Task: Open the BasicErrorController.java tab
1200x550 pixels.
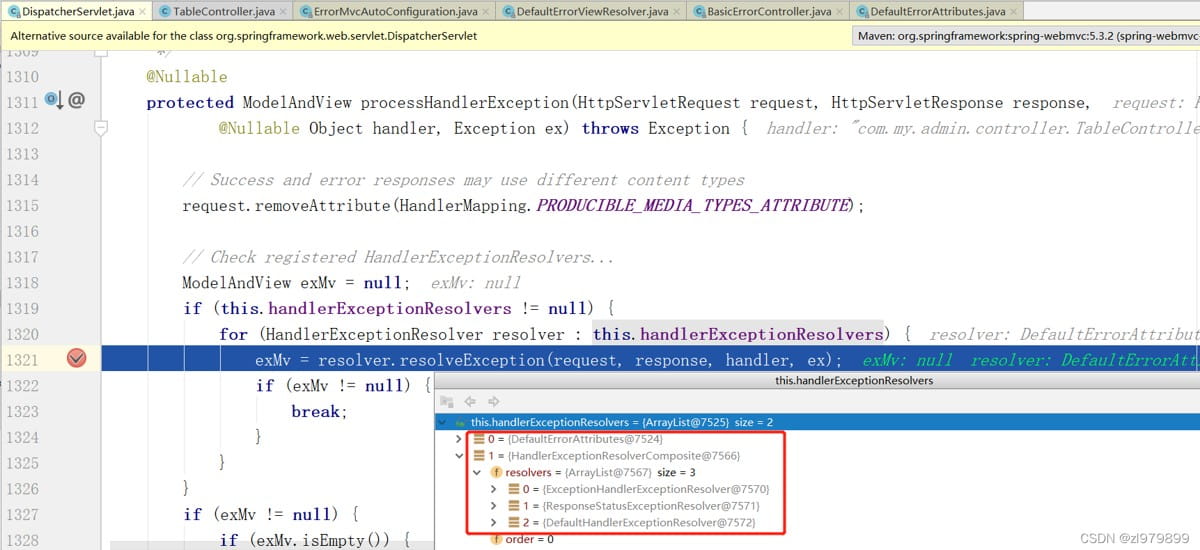Action: point(768,12)
